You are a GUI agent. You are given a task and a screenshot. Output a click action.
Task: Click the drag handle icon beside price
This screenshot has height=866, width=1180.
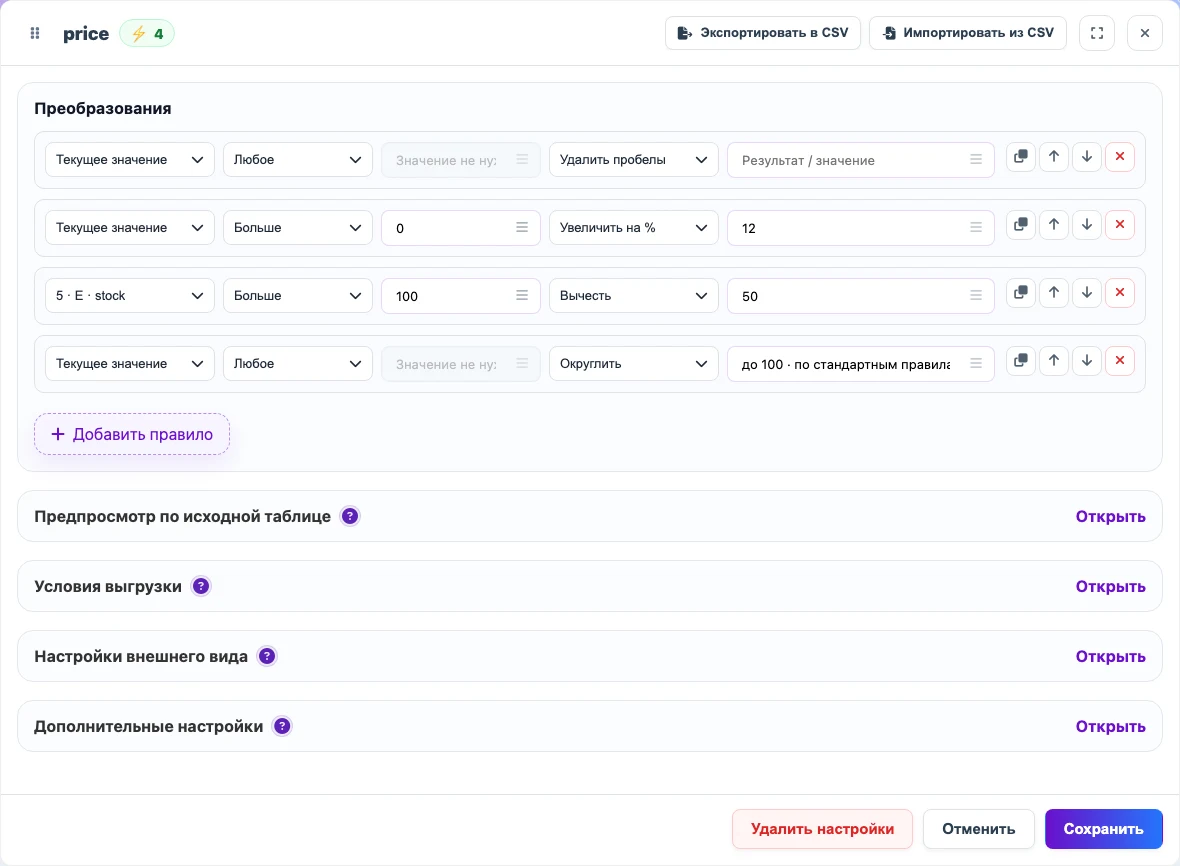click(35, 33)
